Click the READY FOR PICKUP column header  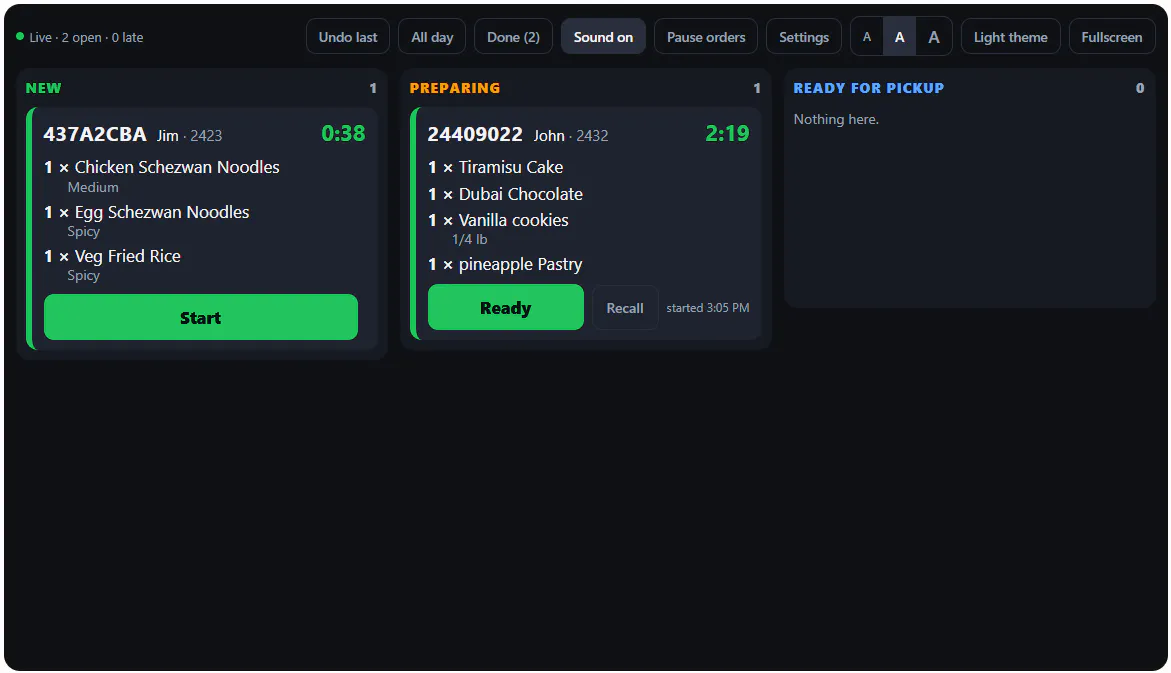[x=869, y=88]
